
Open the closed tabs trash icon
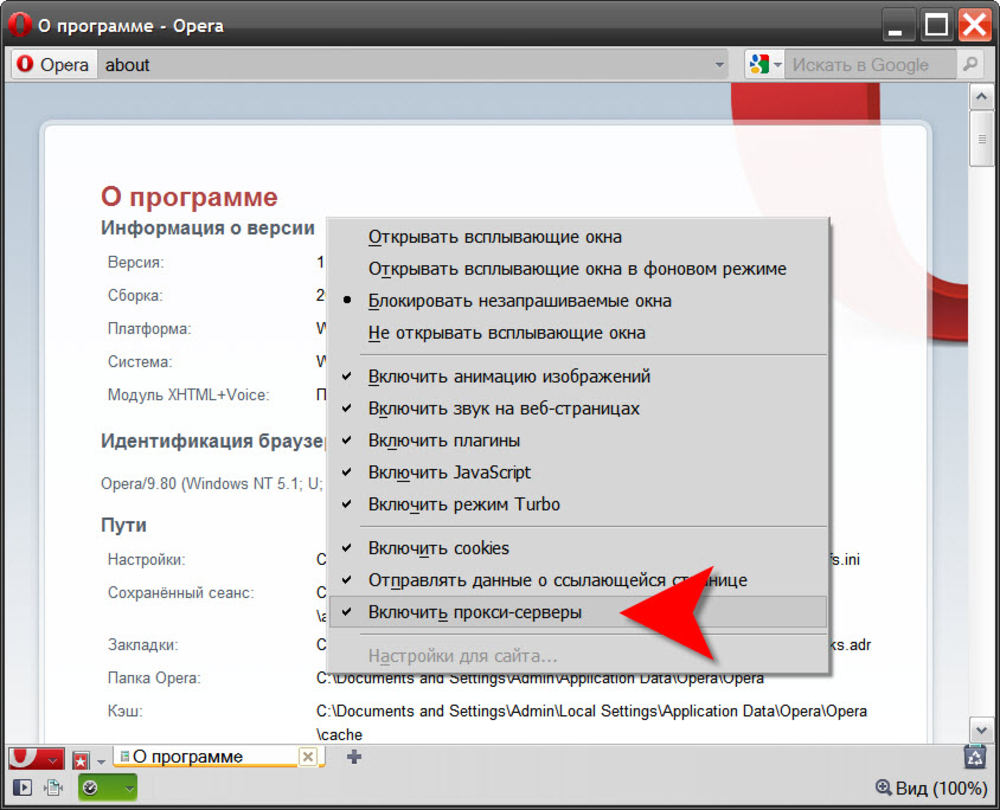coord(976,756)
